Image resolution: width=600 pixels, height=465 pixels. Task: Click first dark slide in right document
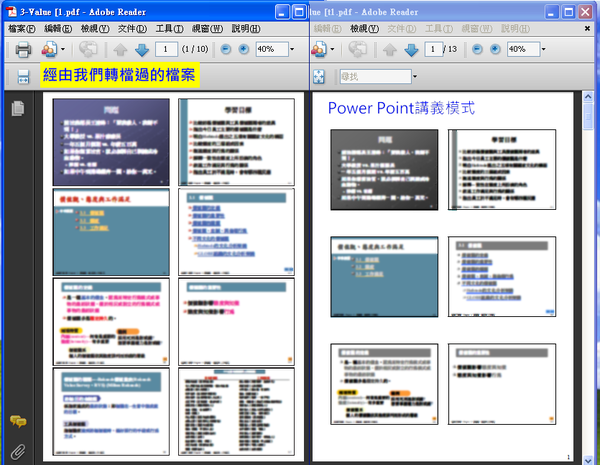pyautogui.click(x=384, y=170)
